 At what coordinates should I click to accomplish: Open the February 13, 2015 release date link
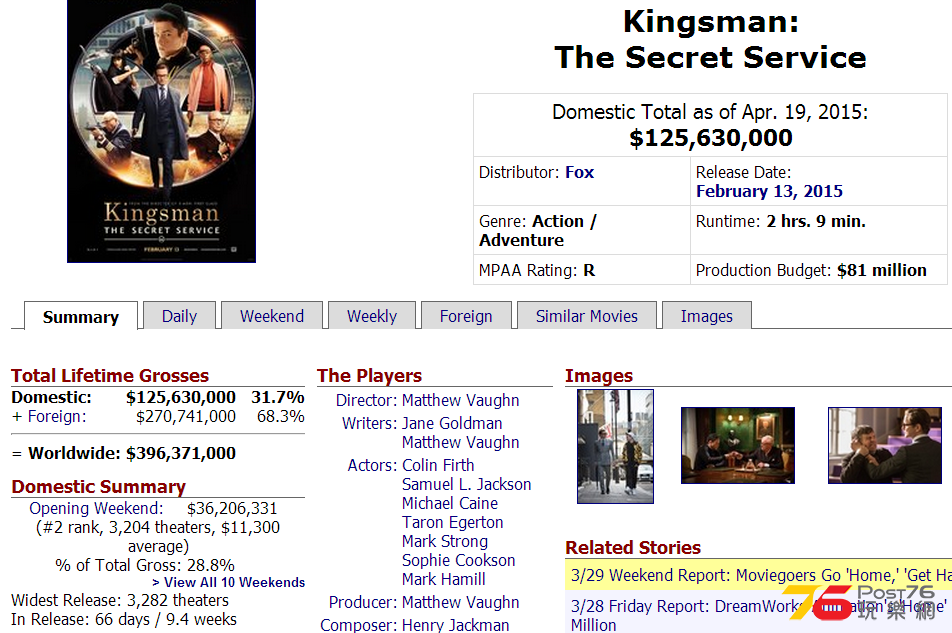(769, 191)
